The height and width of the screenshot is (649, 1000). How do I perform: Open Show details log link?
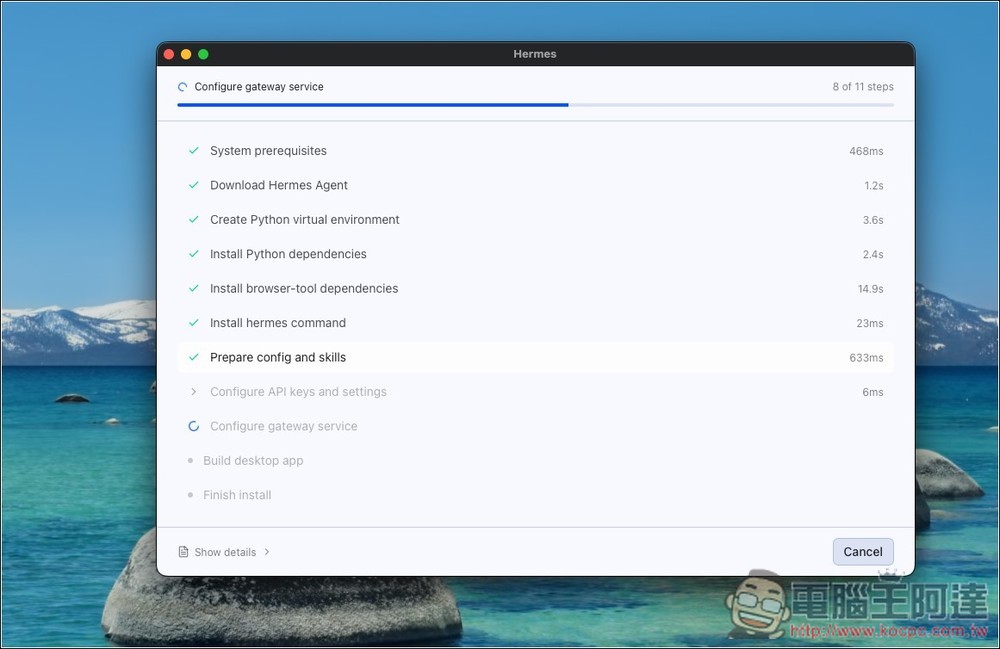[x=225, y=552]
